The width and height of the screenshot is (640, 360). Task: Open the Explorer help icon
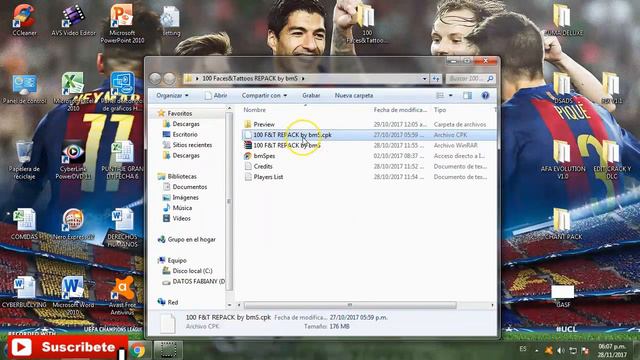485,96
